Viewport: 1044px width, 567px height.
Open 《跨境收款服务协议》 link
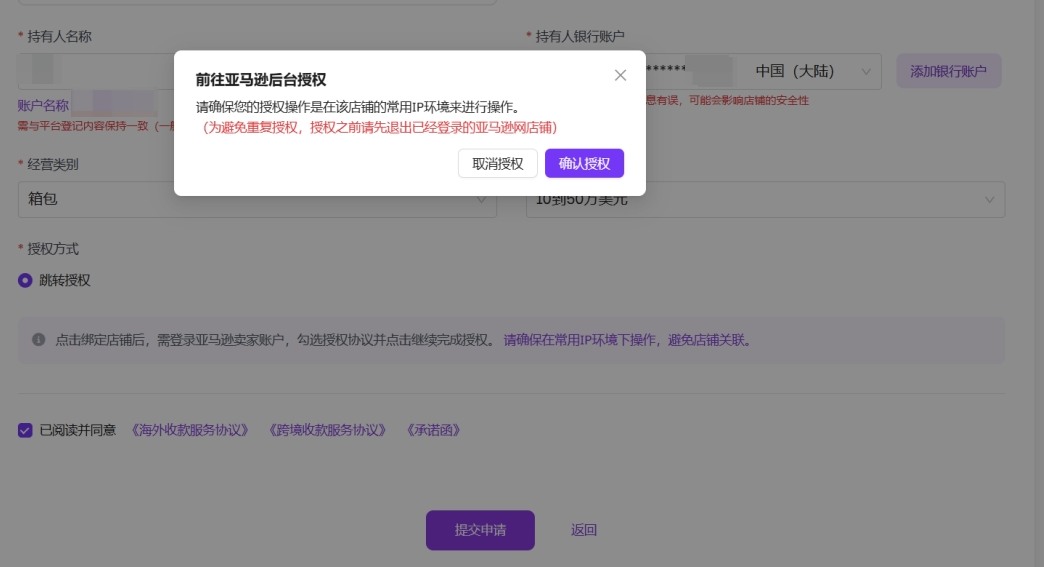pos(327,430)
